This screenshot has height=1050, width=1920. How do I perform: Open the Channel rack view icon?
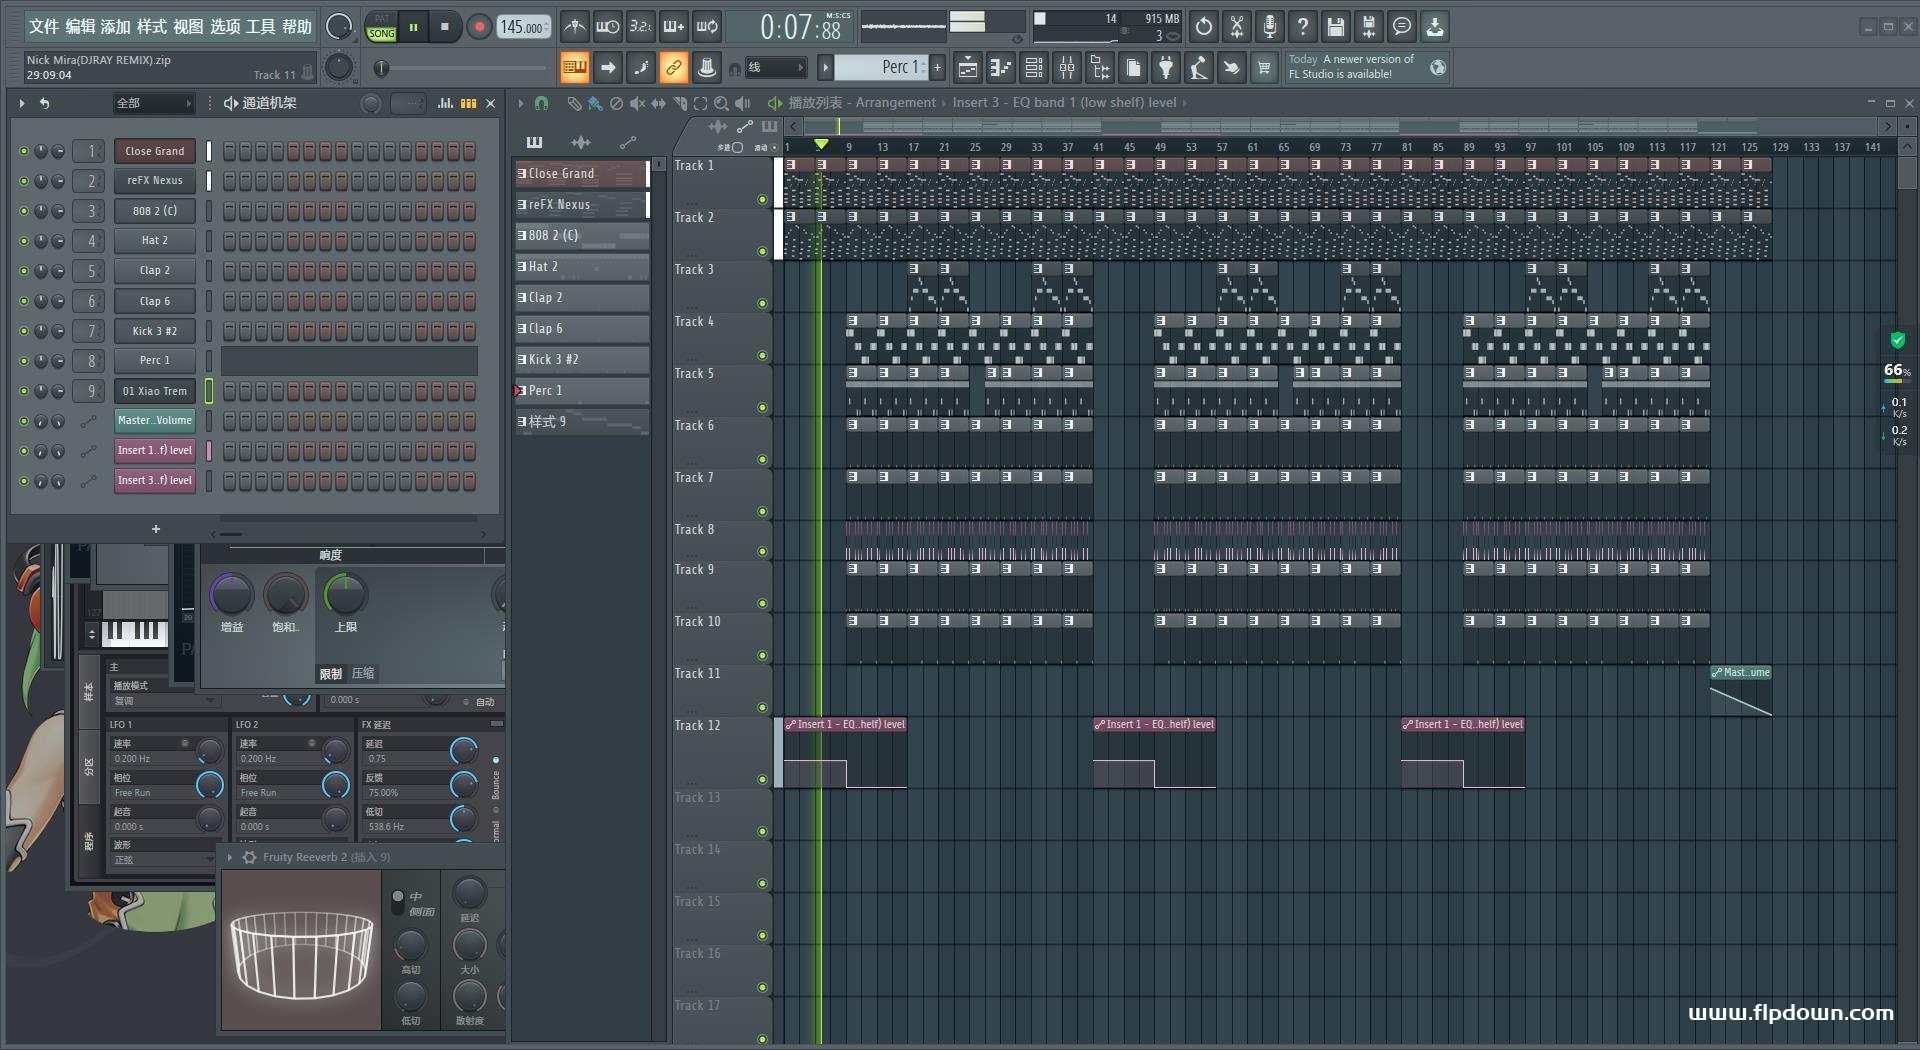point(1034,68)
